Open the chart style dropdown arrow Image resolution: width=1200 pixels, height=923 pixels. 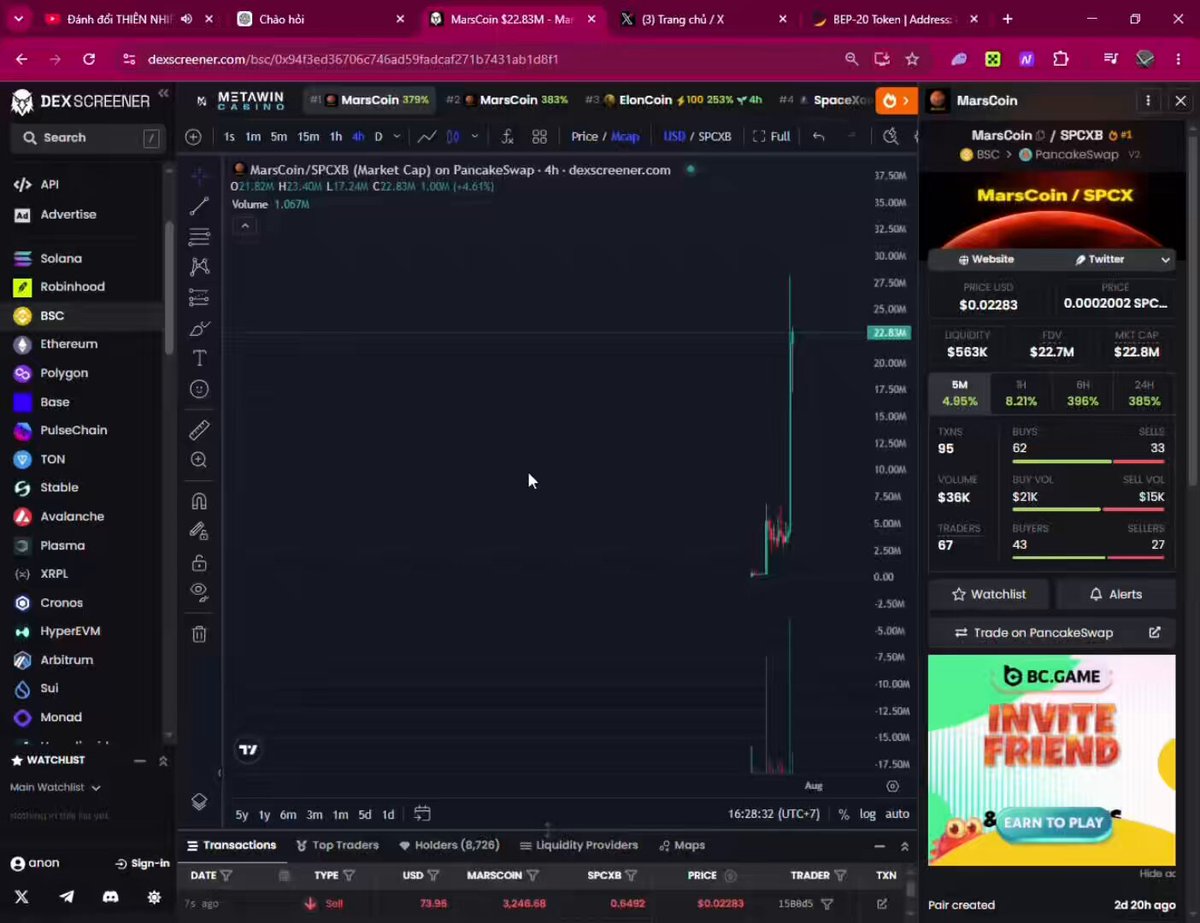coord(474,137)
